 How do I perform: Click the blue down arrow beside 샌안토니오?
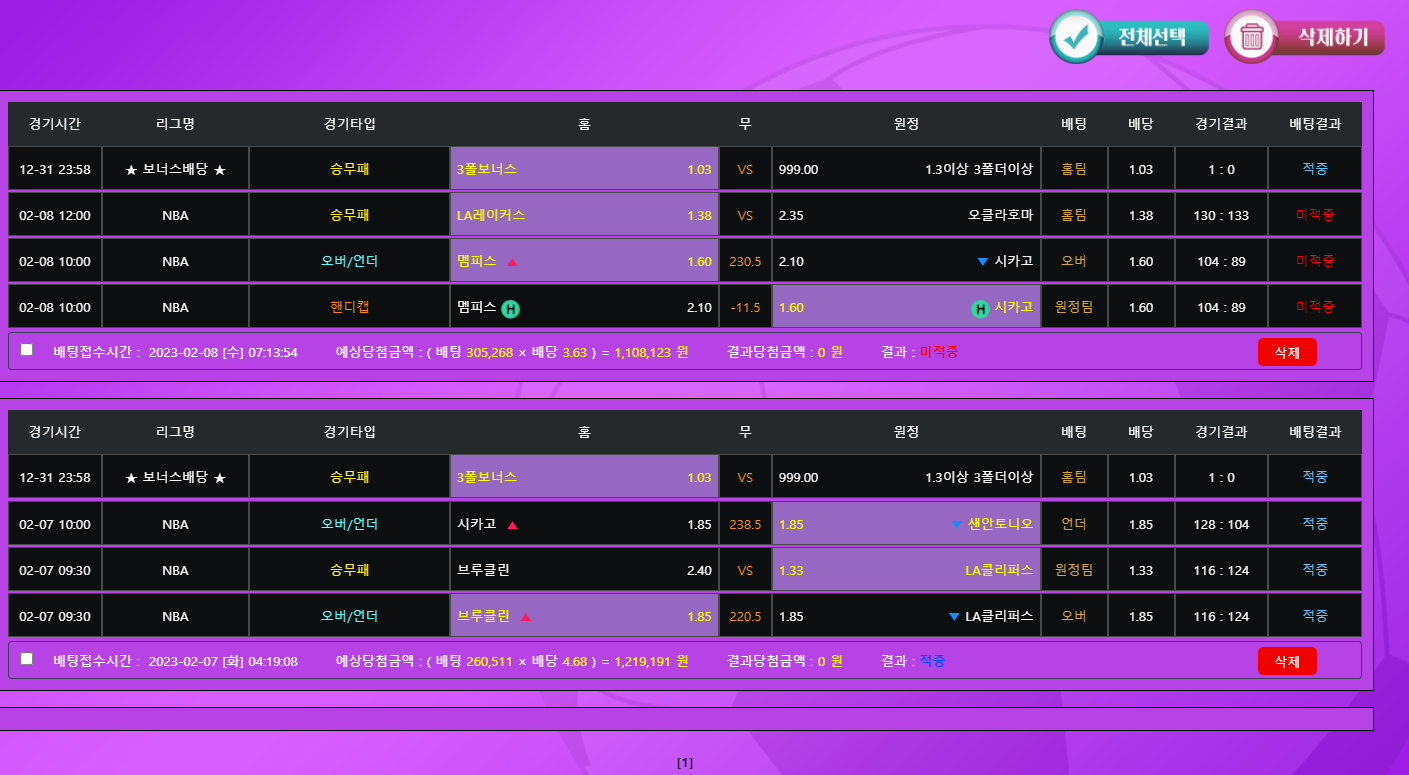coord(955,524)
